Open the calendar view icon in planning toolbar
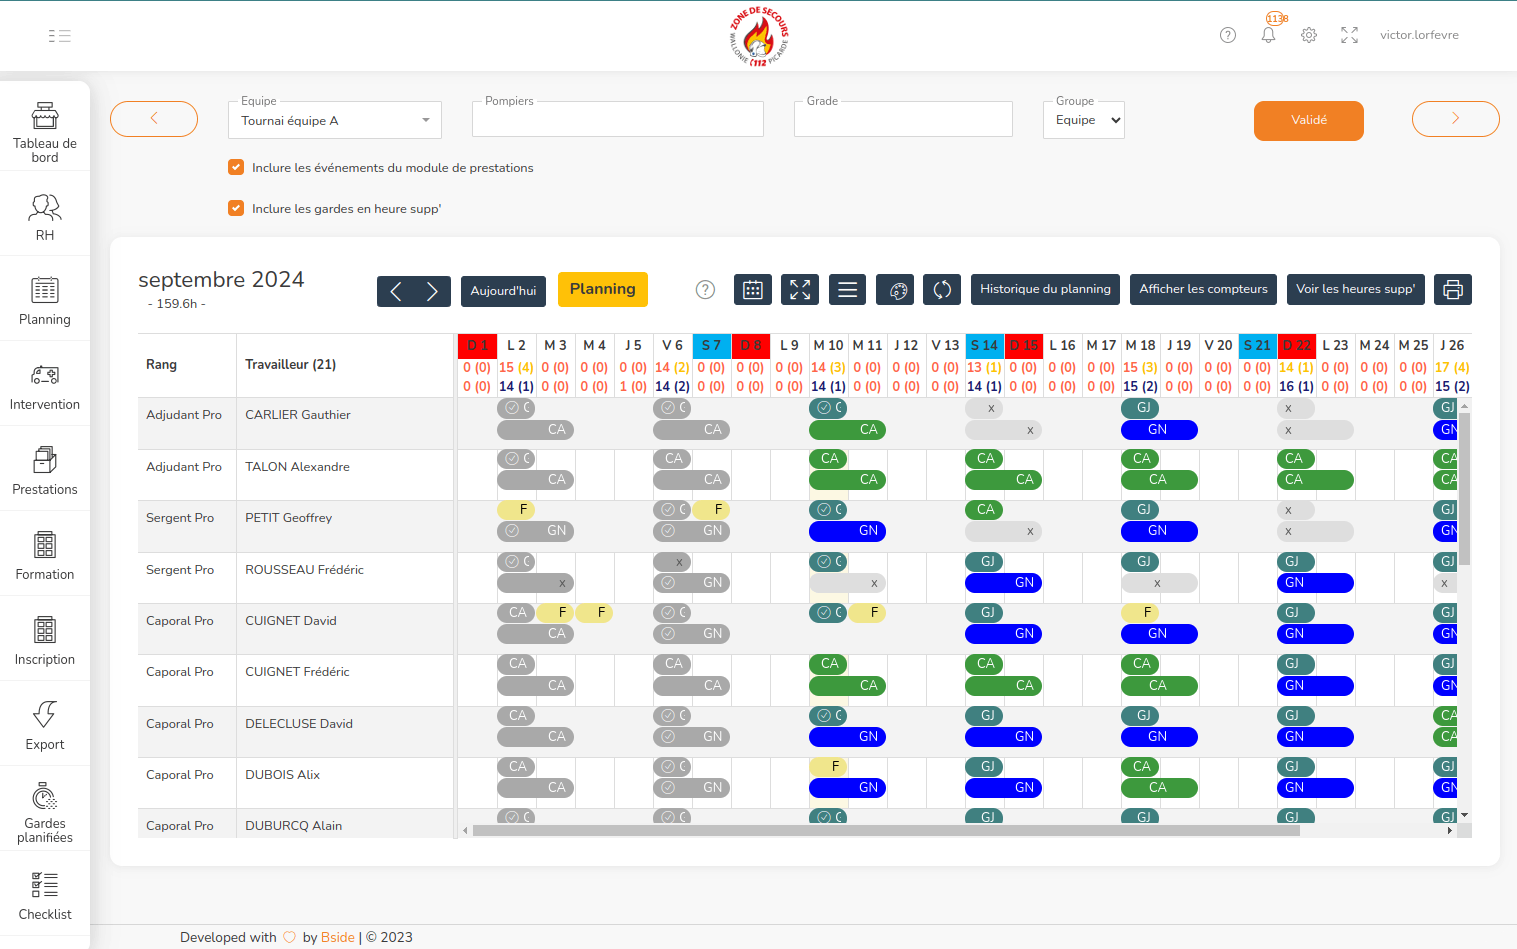 click(753, 290)
